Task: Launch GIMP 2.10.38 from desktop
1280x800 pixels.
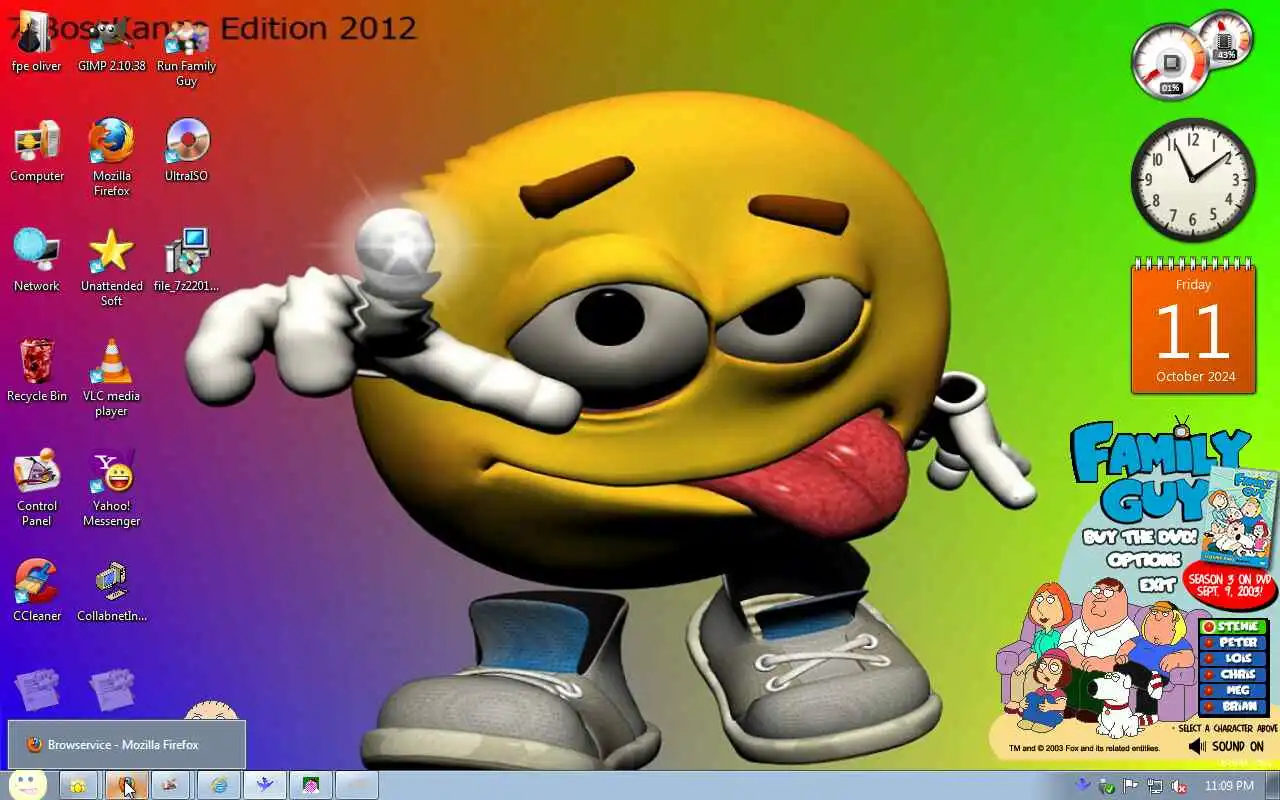Action: click(112, 42)
